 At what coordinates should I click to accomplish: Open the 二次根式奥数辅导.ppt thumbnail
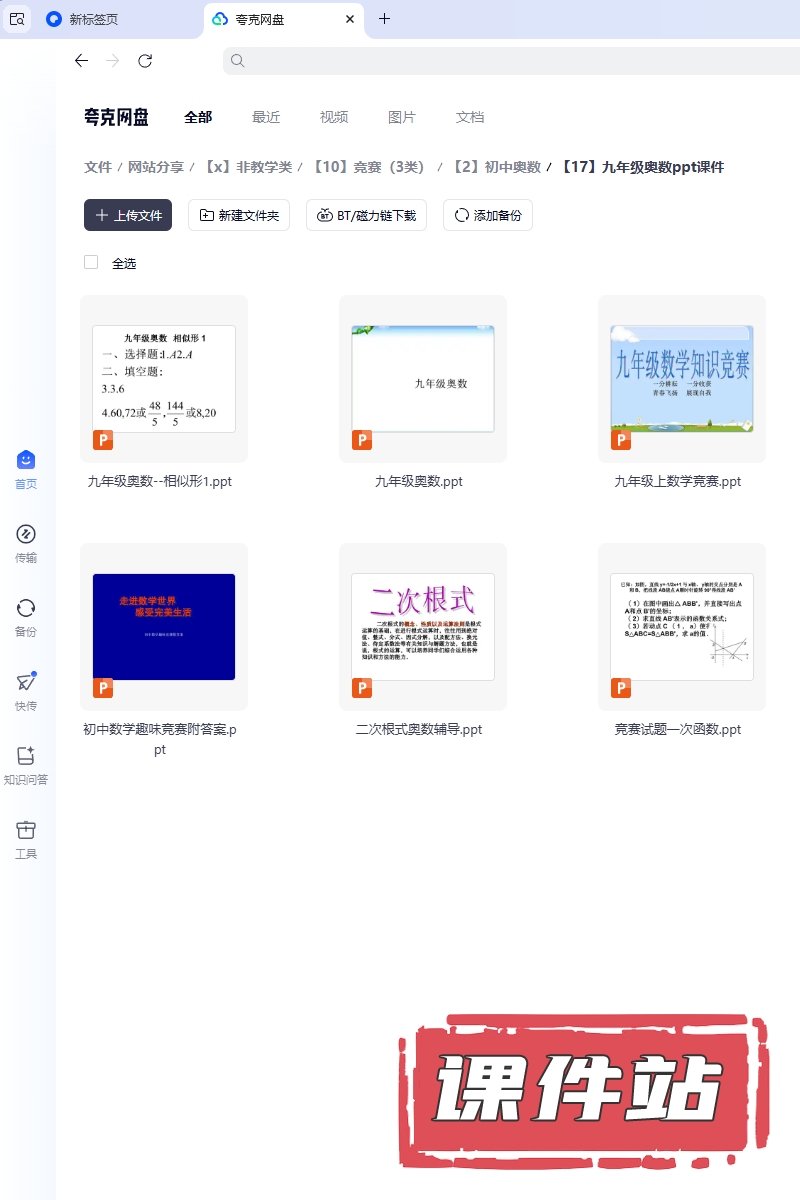click(x=422, y=626)
